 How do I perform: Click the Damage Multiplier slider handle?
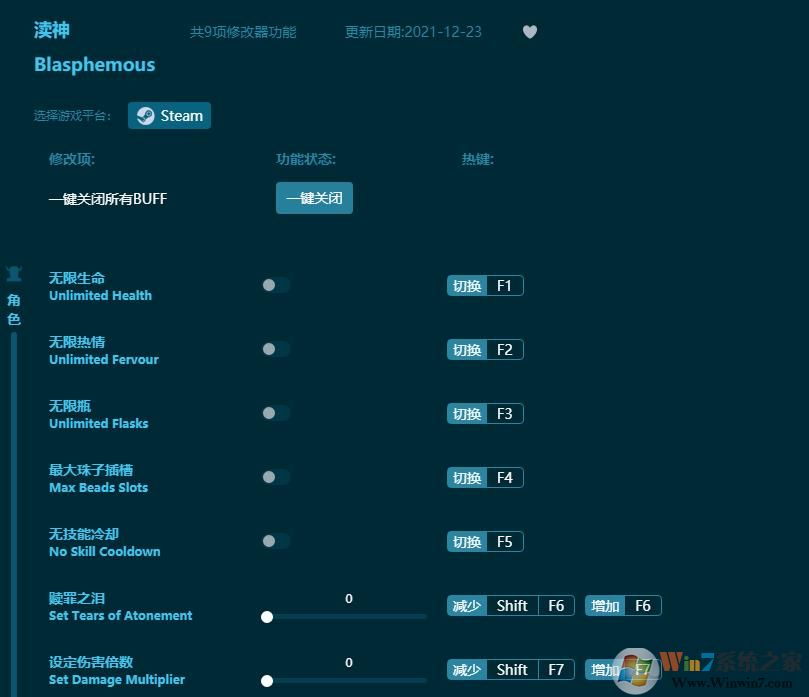[267, 681]
